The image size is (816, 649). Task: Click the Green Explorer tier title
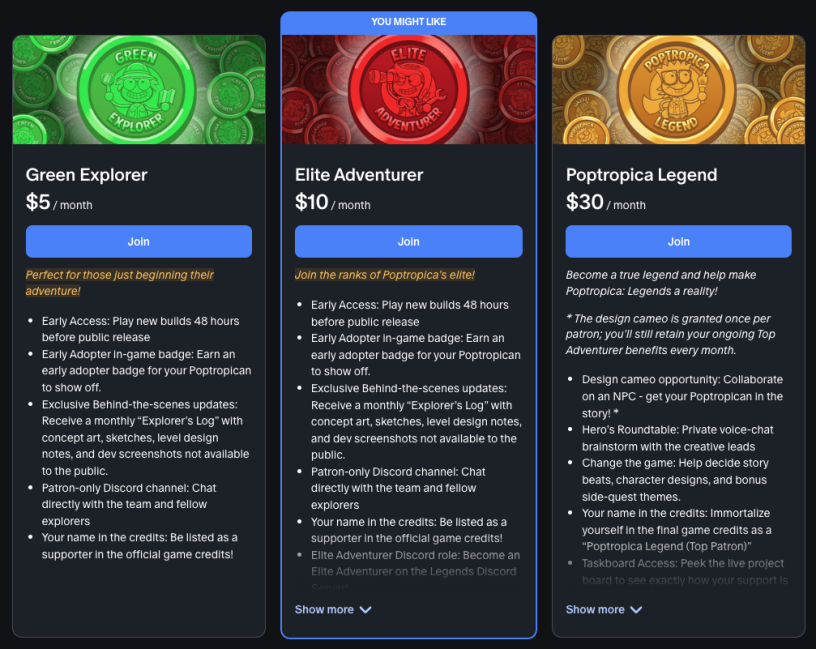pyautogui.click(x=87, y=175)
